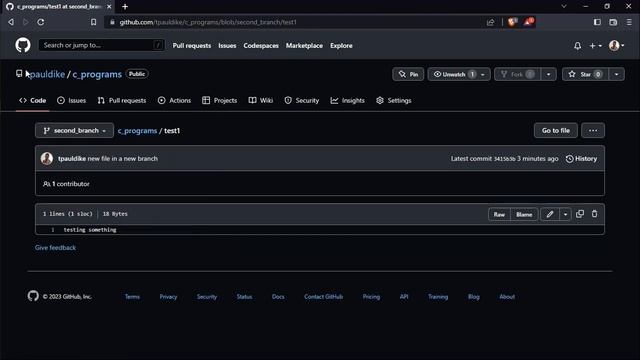Open the three-dots file options menu

click(593, 130)
